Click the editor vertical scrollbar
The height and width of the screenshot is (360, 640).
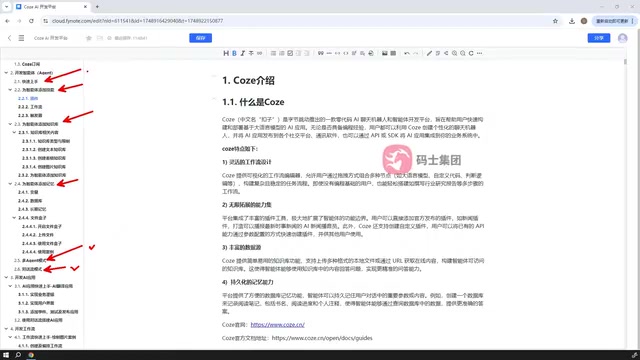624,62
